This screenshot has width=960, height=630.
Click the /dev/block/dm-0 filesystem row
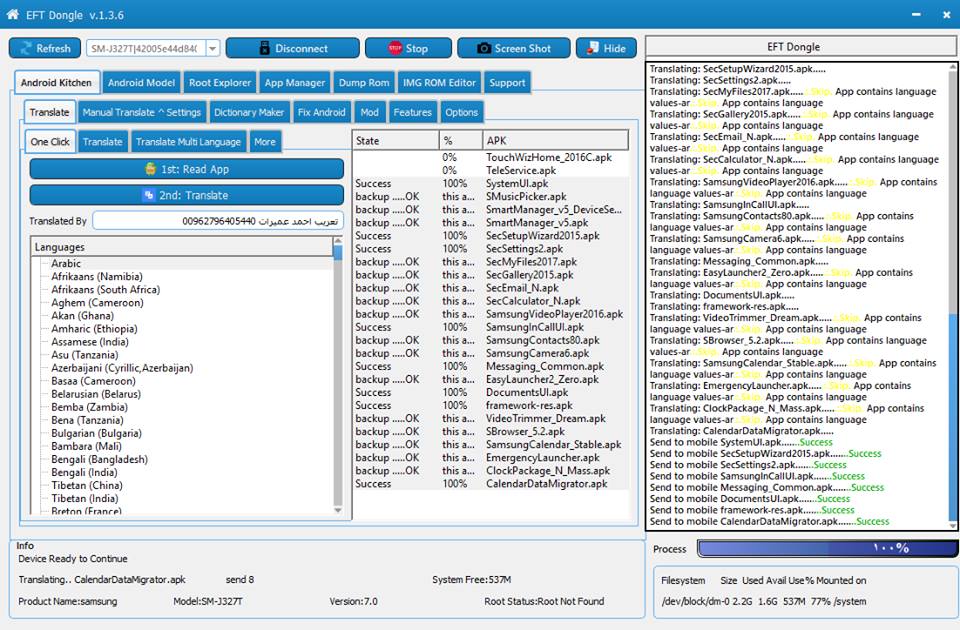(763, 602)
